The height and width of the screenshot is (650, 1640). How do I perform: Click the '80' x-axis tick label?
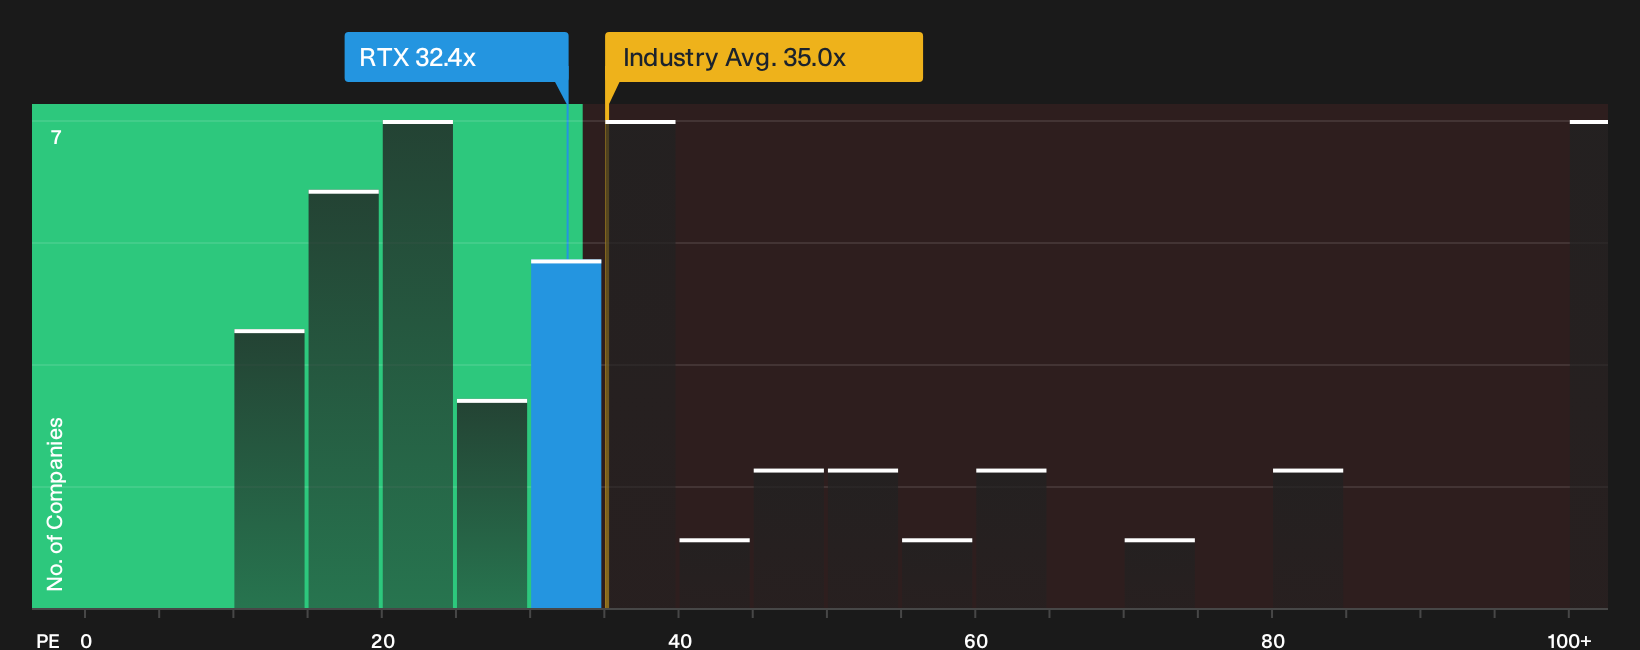[x=1273, y=641]
